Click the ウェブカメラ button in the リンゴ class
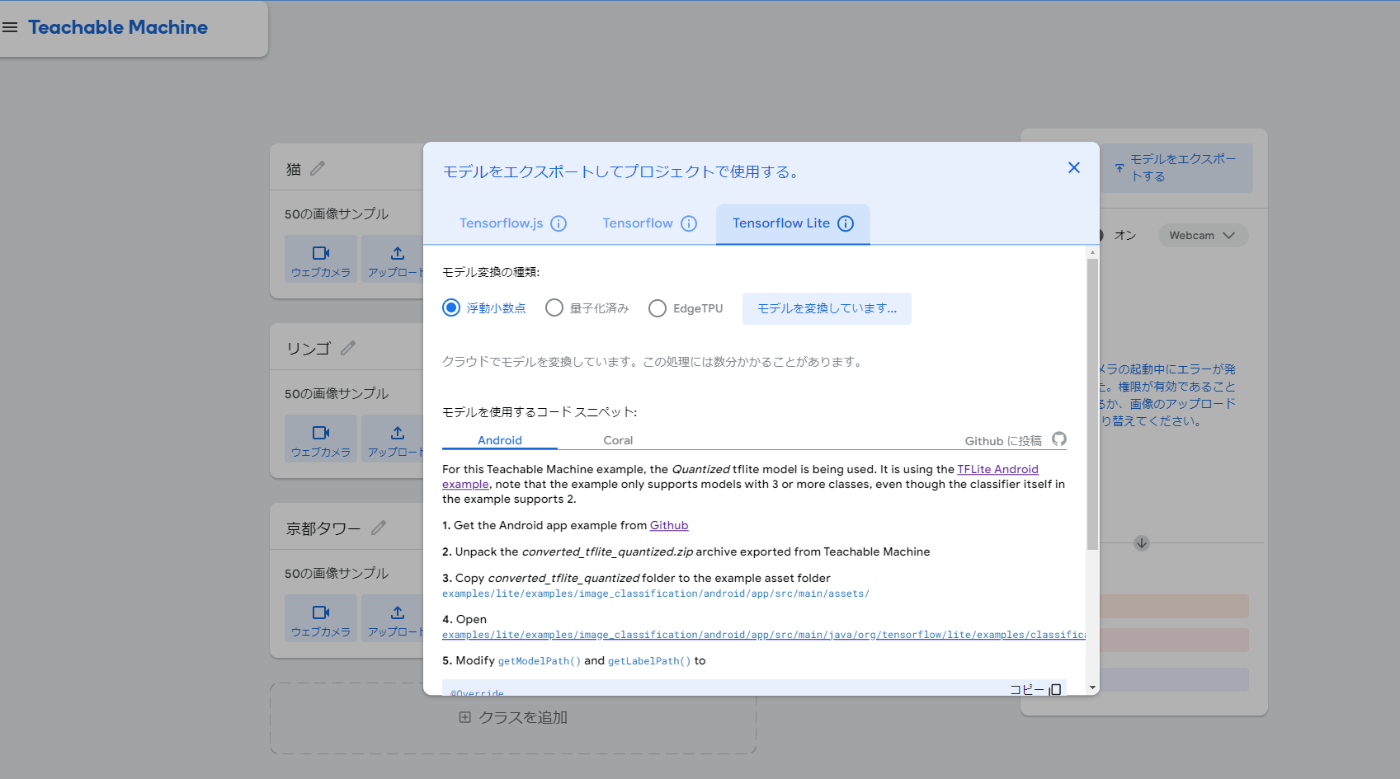1400x779 pixels. 320,439
